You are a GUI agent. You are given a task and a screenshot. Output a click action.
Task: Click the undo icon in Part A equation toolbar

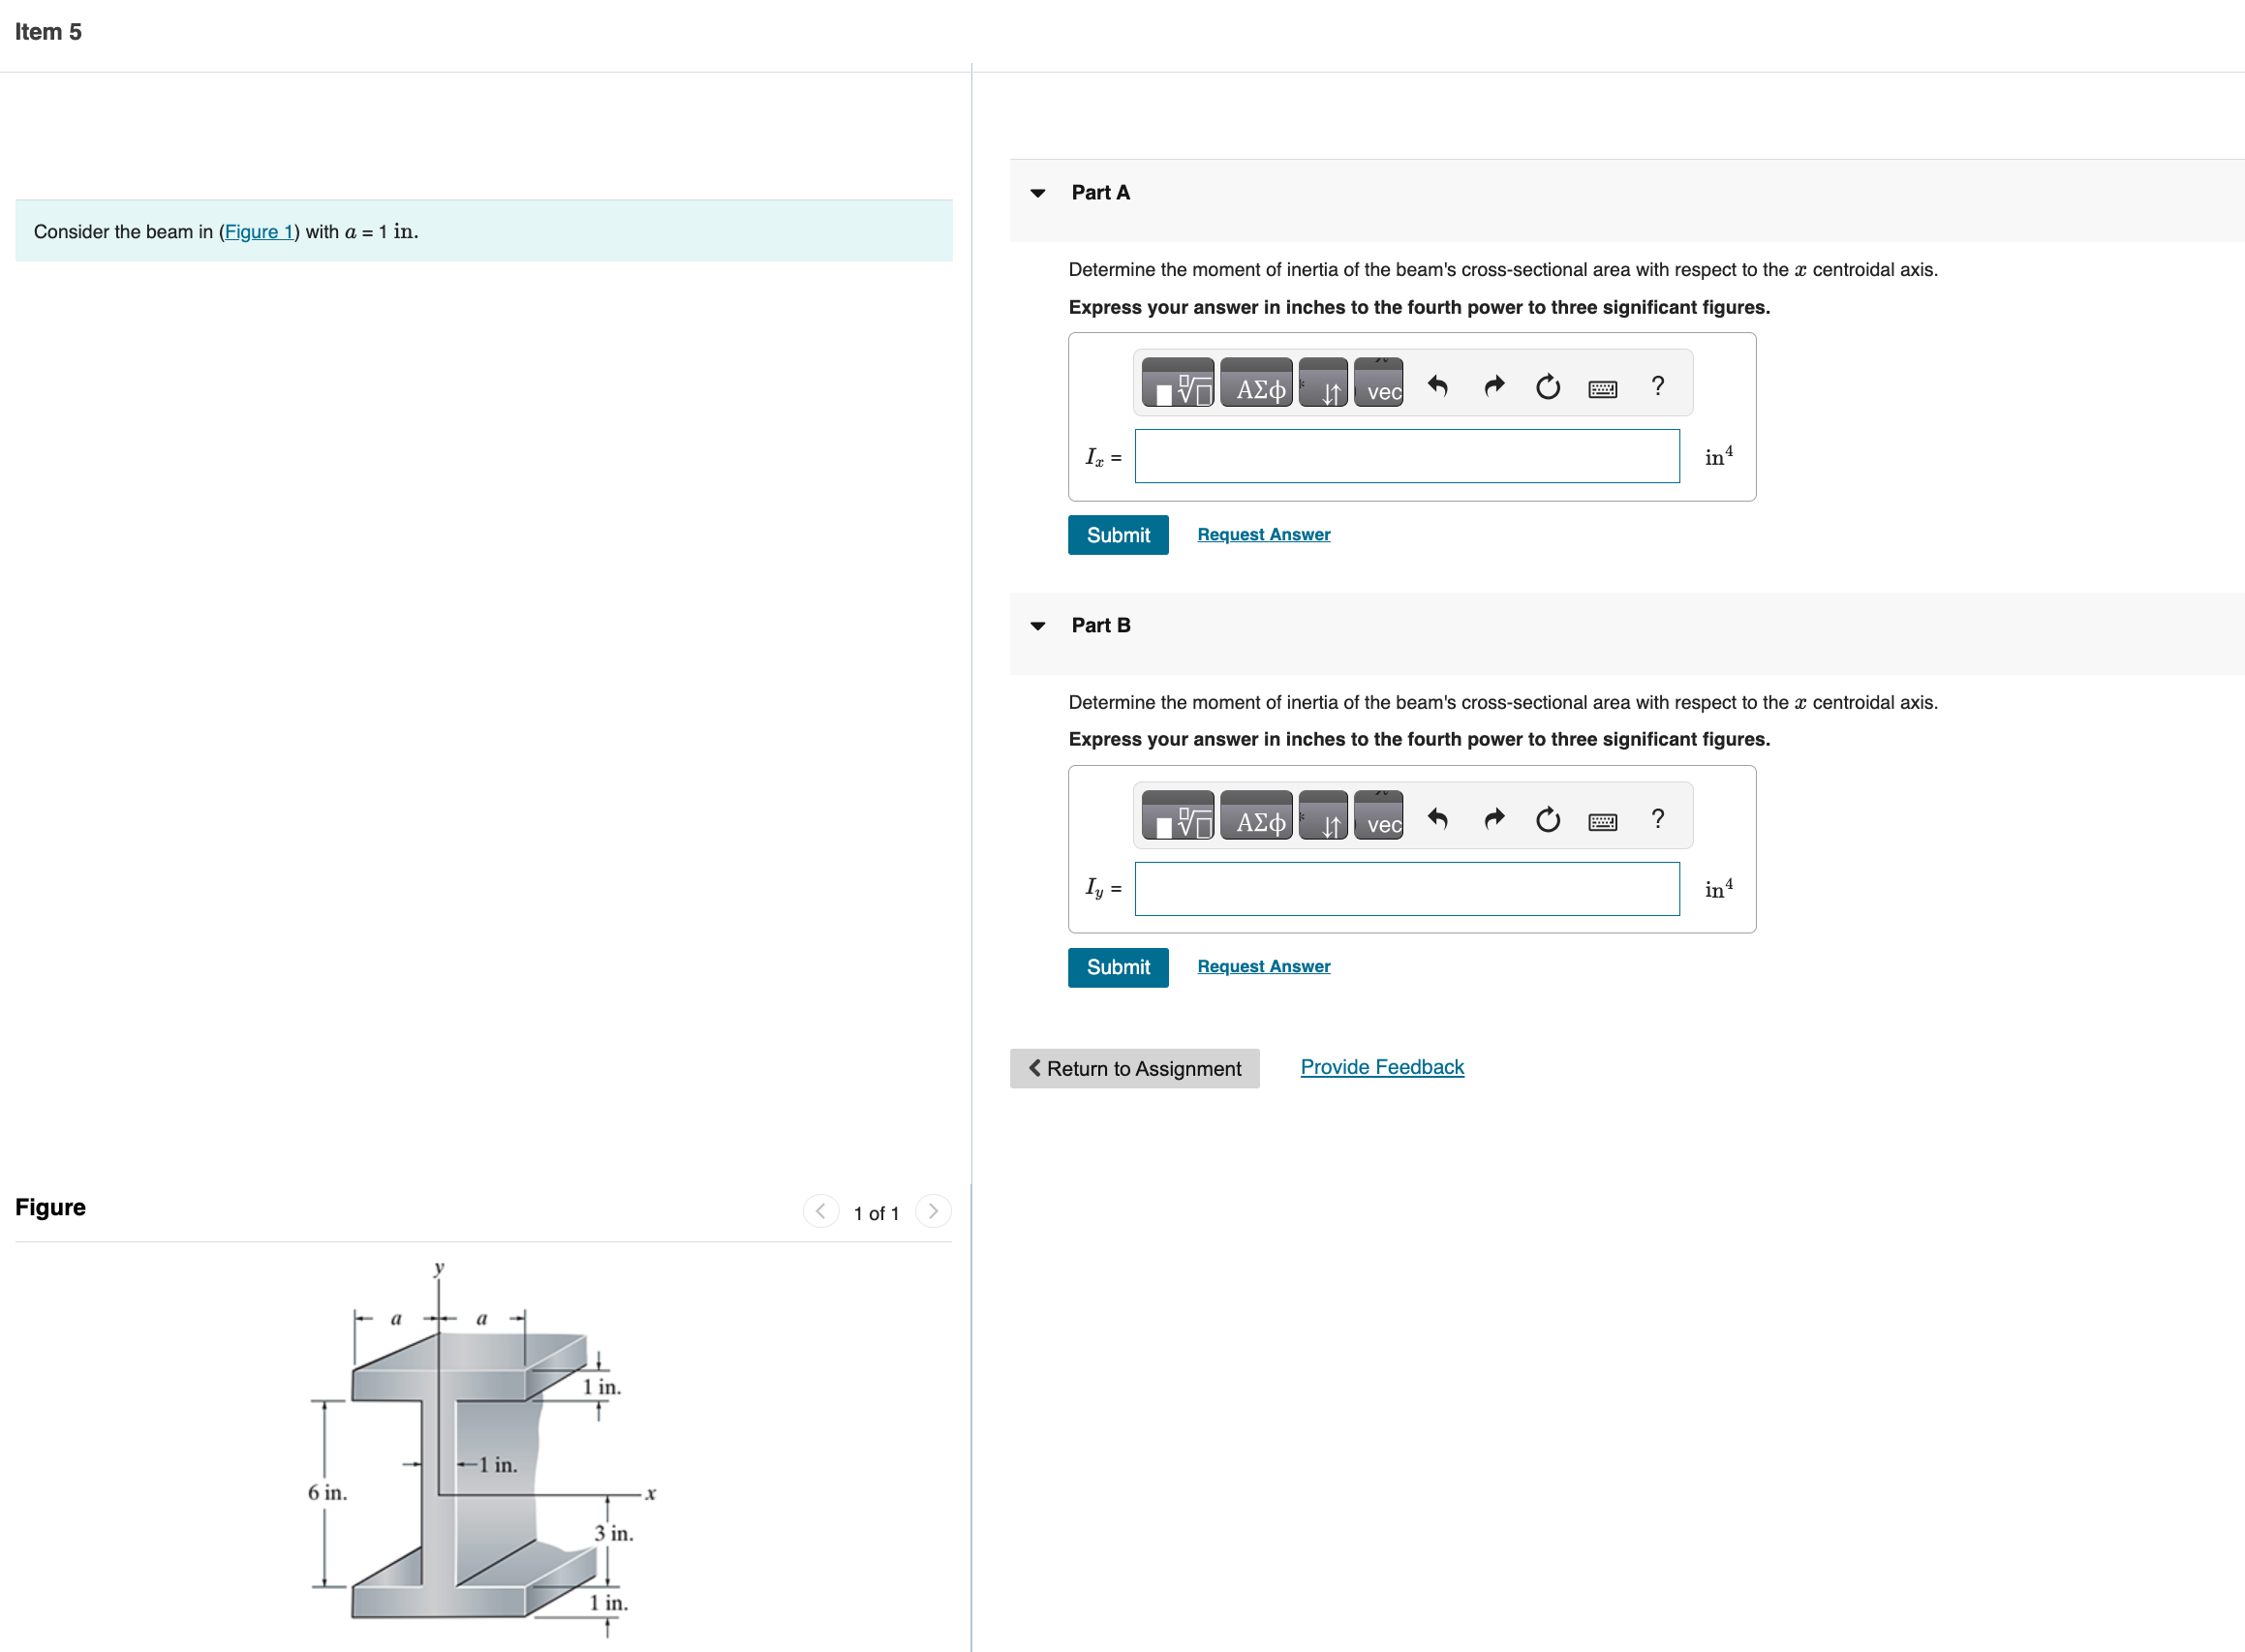1438,386
